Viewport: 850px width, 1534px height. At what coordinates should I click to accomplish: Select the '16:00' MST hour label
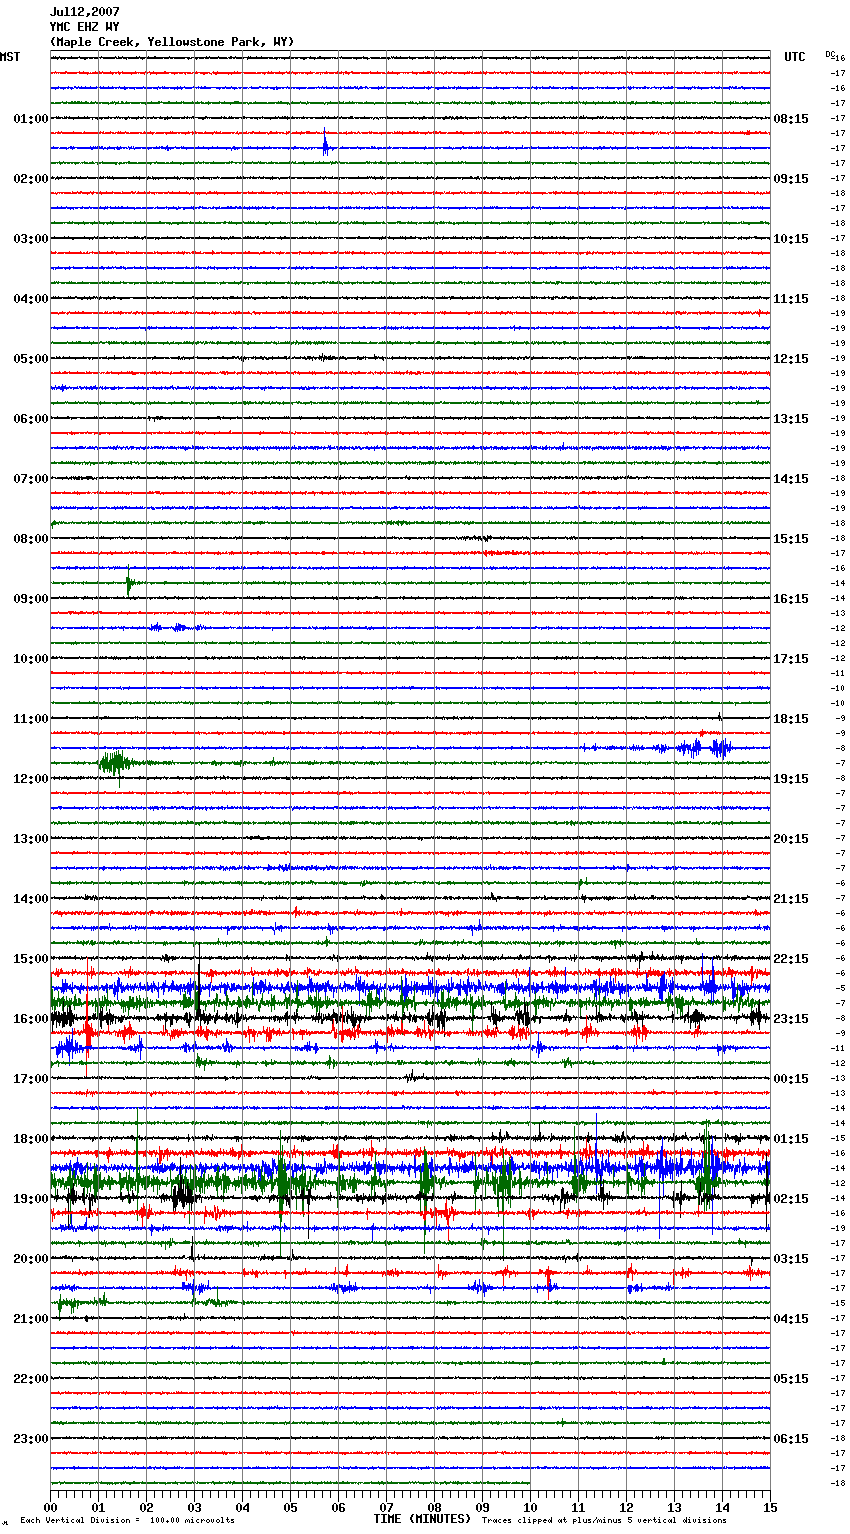point(30,1019)
